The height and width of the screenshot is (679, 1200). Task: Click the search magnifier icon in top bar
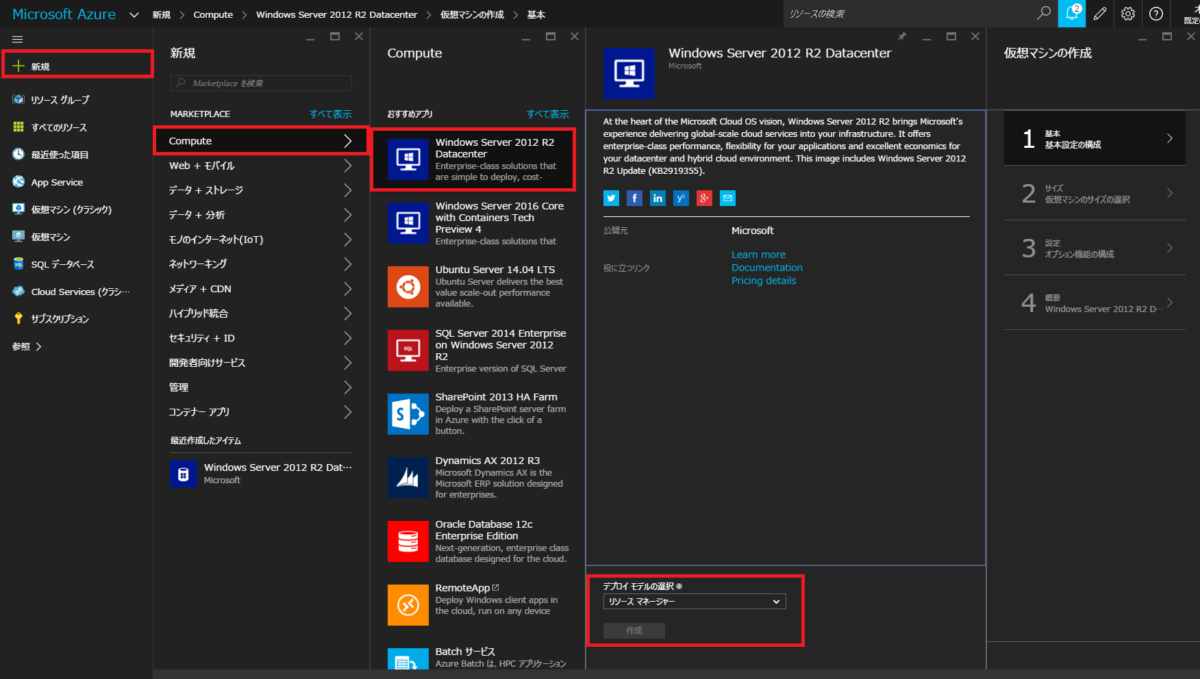(1044, 13)
